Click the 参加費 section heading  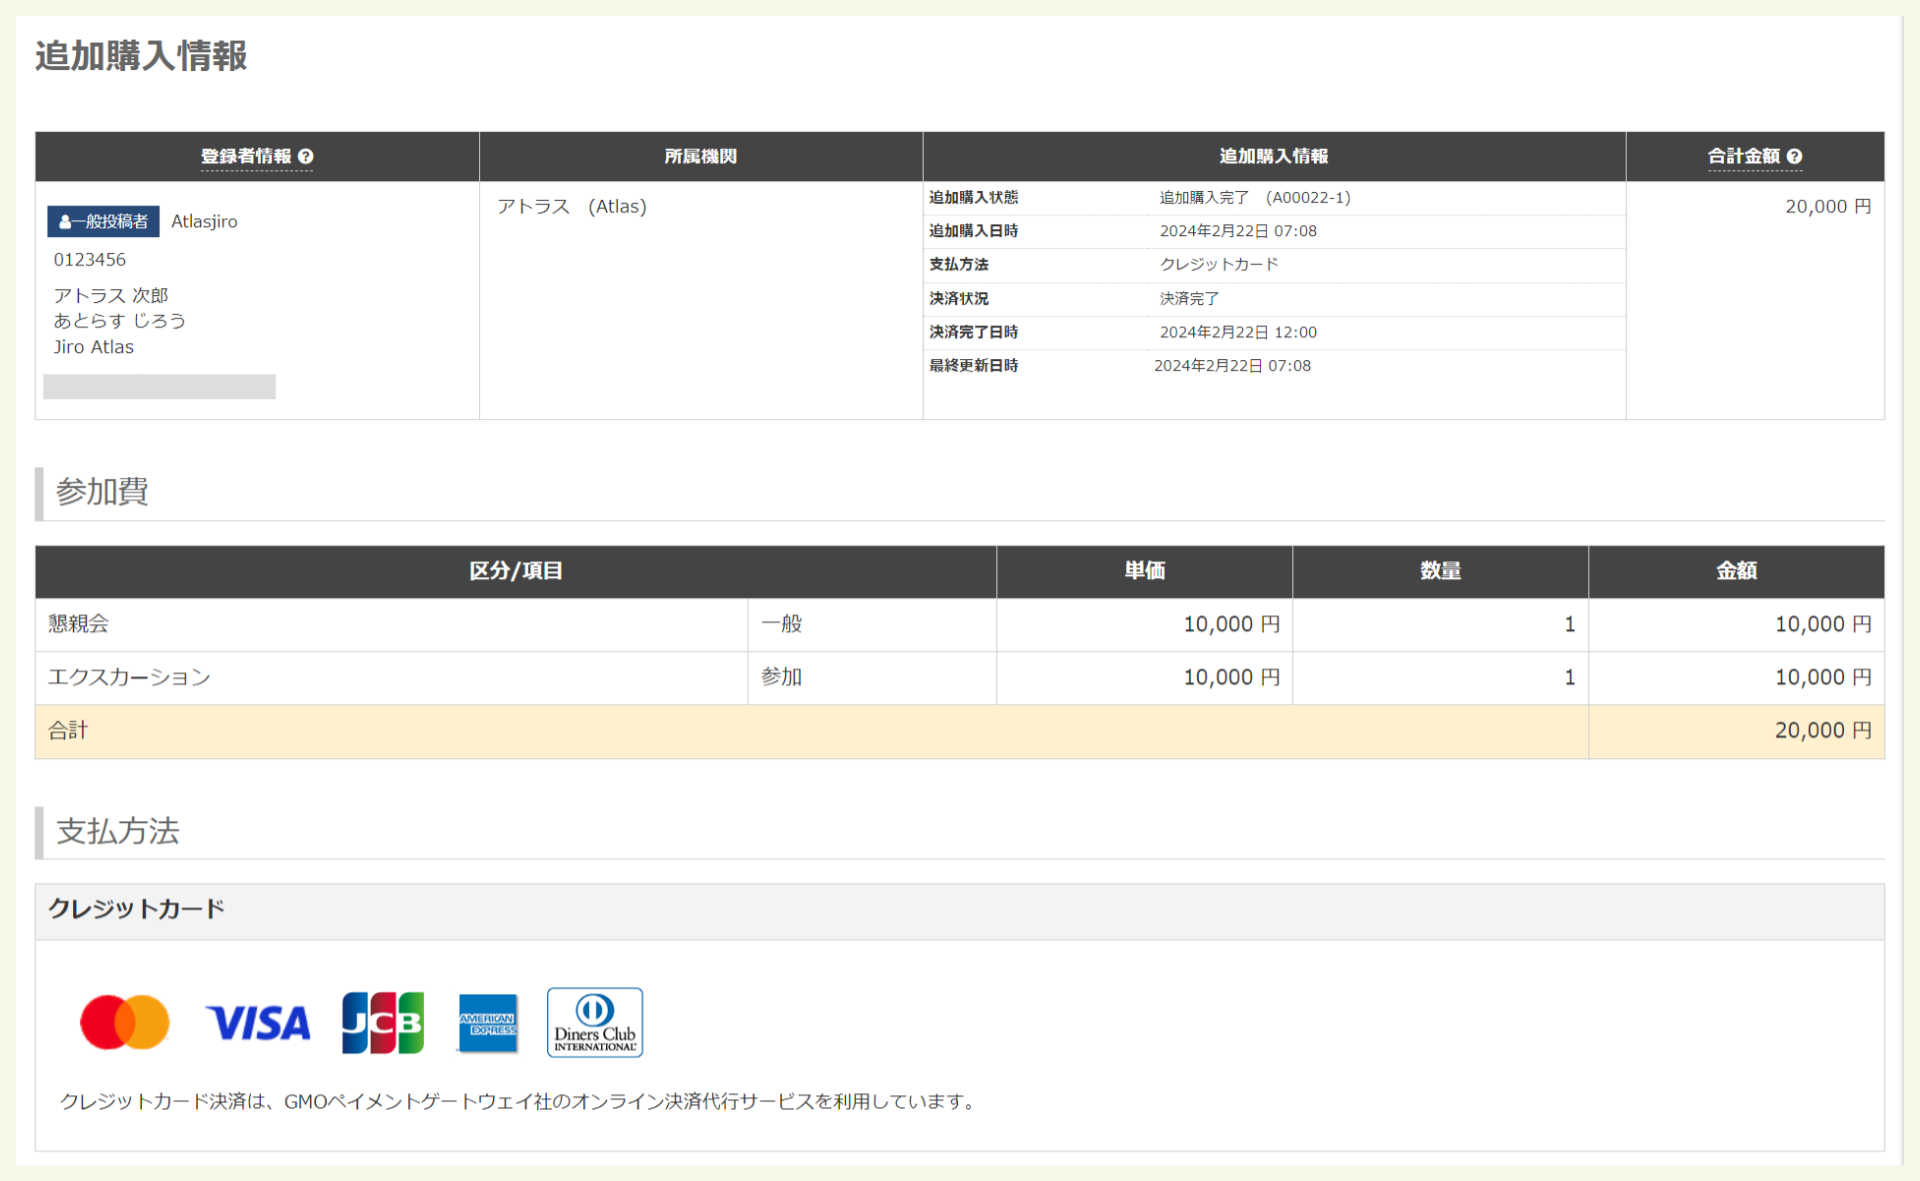[101, 492]
